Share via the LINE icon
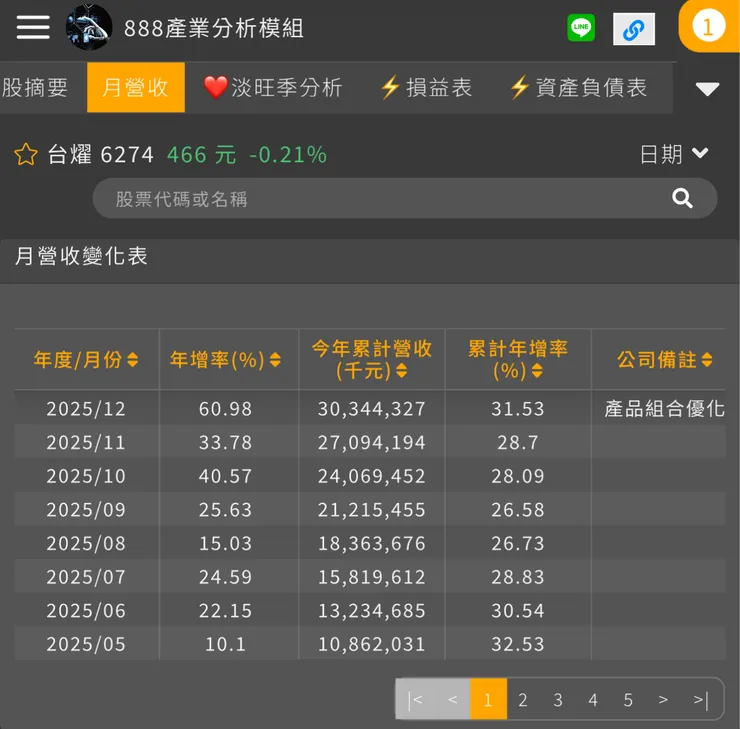Screen dimensions: 740x729 580,28
